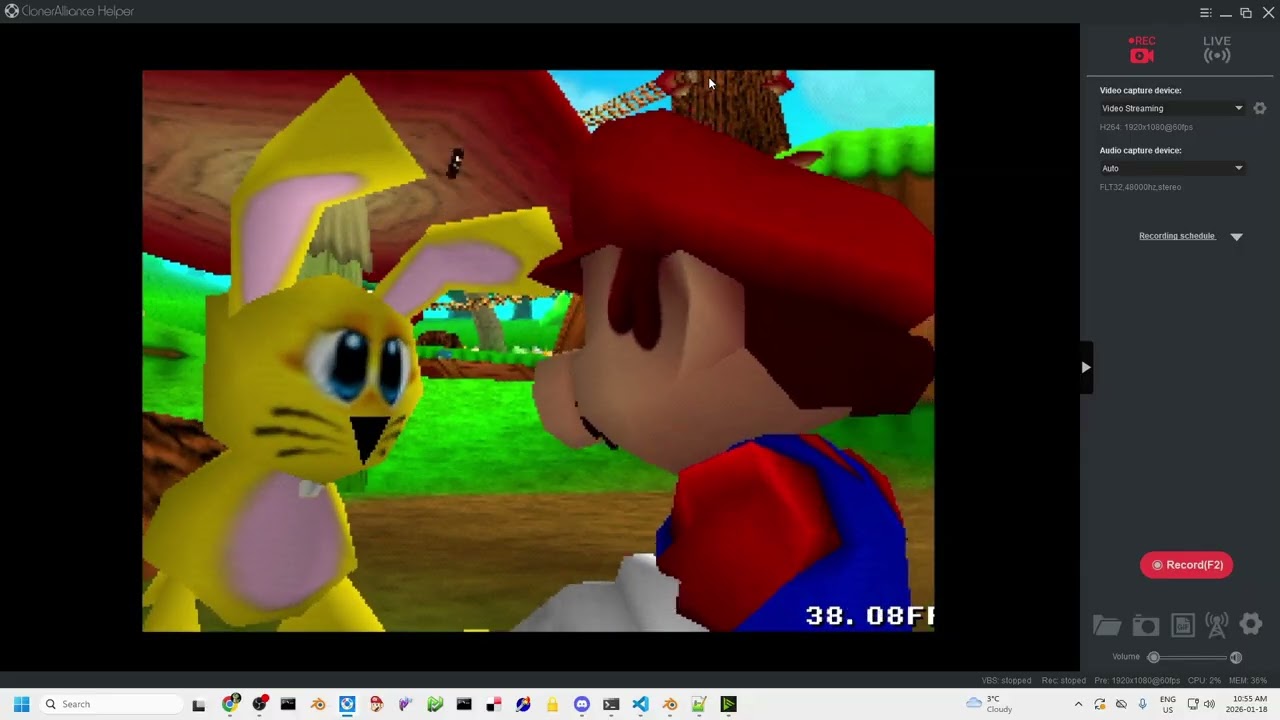
Task: Select the ClonerAlliance Helper taskbar icon
Action: click(x=347, y=704)
